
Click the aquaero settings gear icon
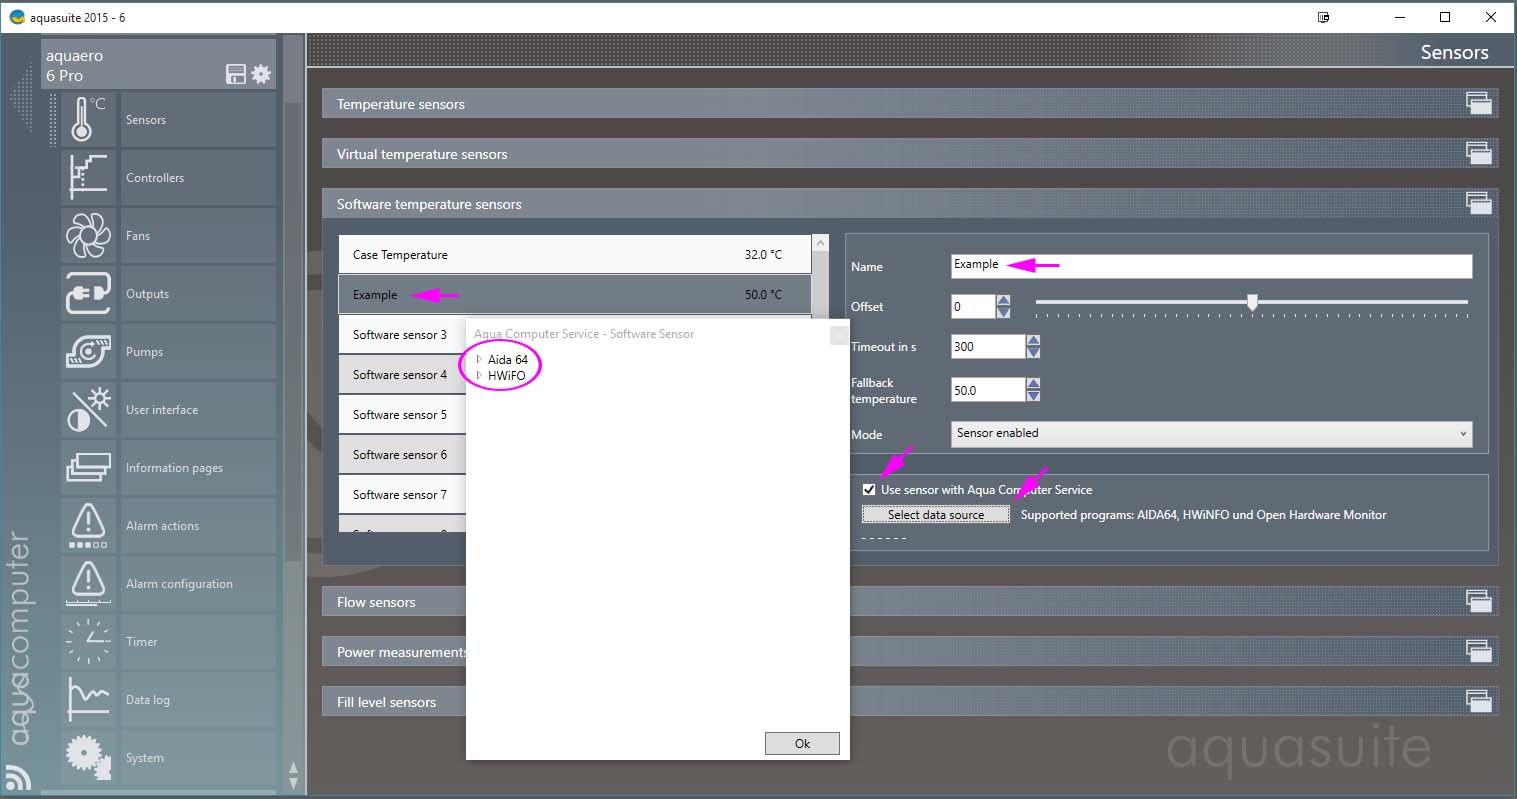point(261,74)
